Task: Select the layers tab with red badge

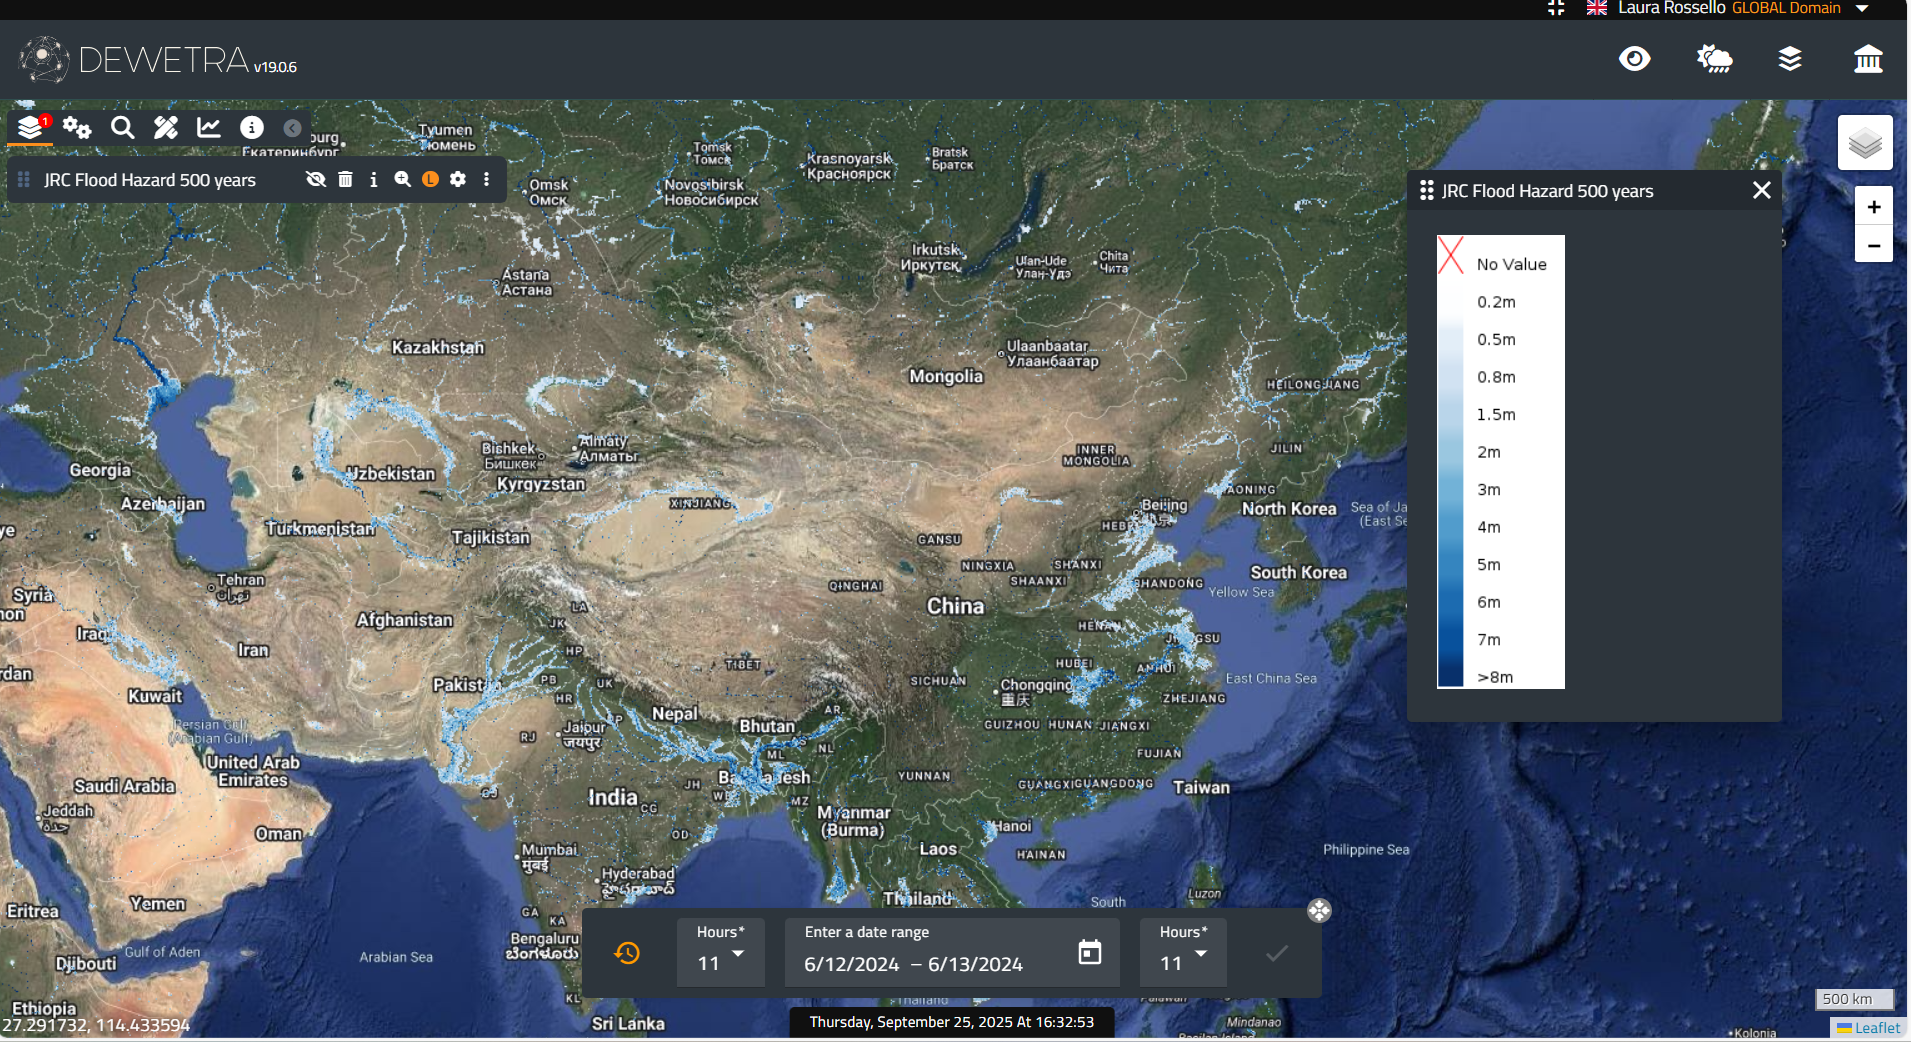Action: pos(31,127)
